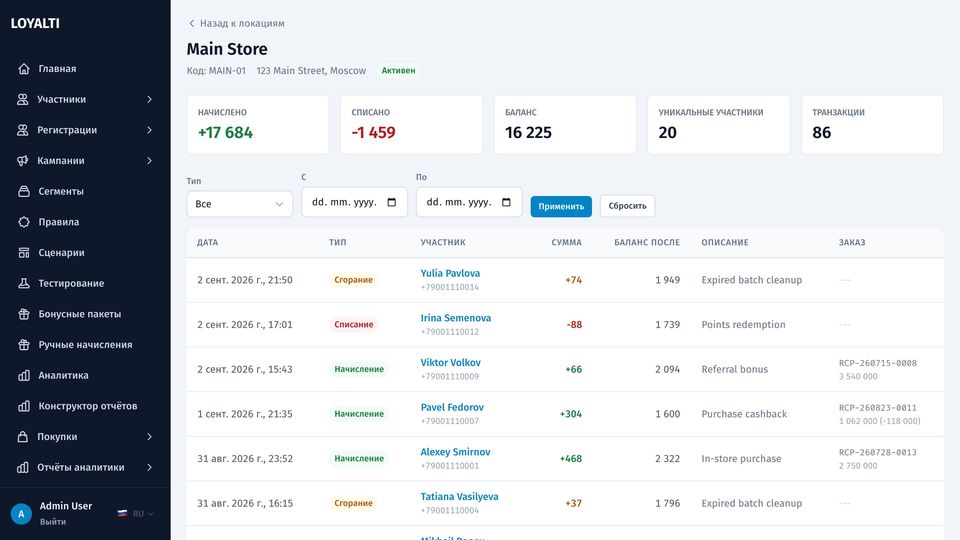Click the +468 amount in Alexey Smirnov row

pos(571,459)
